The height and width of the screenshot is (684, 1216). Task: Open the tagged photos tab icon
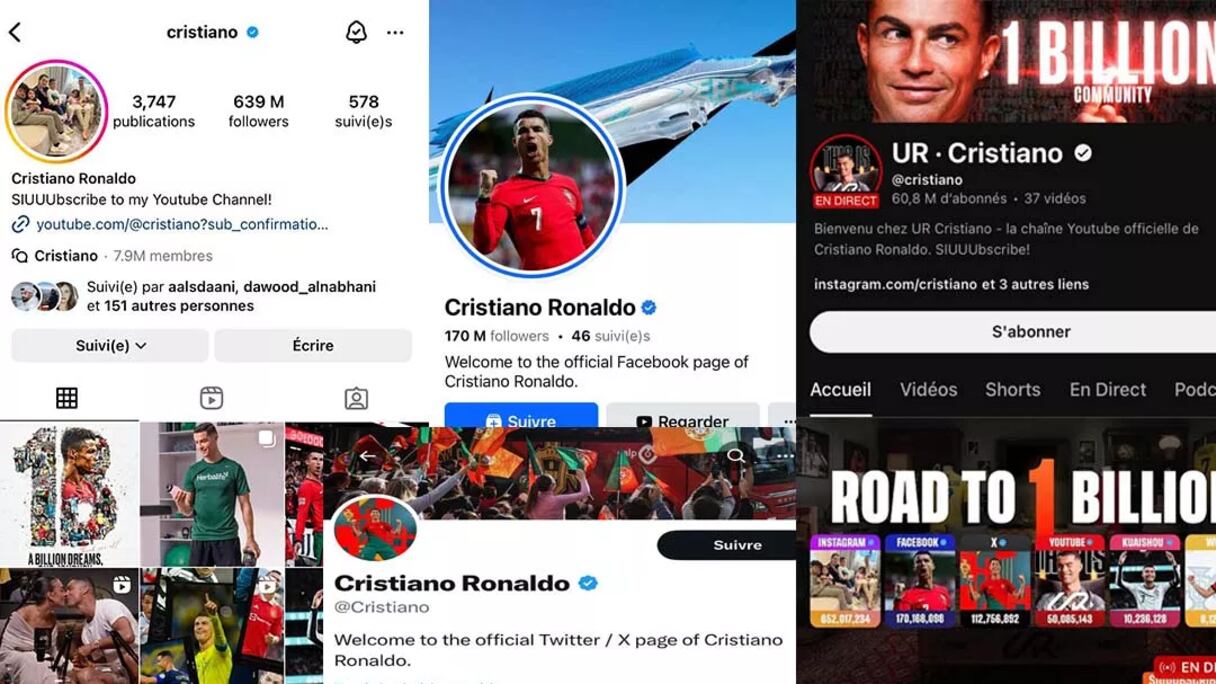click(356, 398)
